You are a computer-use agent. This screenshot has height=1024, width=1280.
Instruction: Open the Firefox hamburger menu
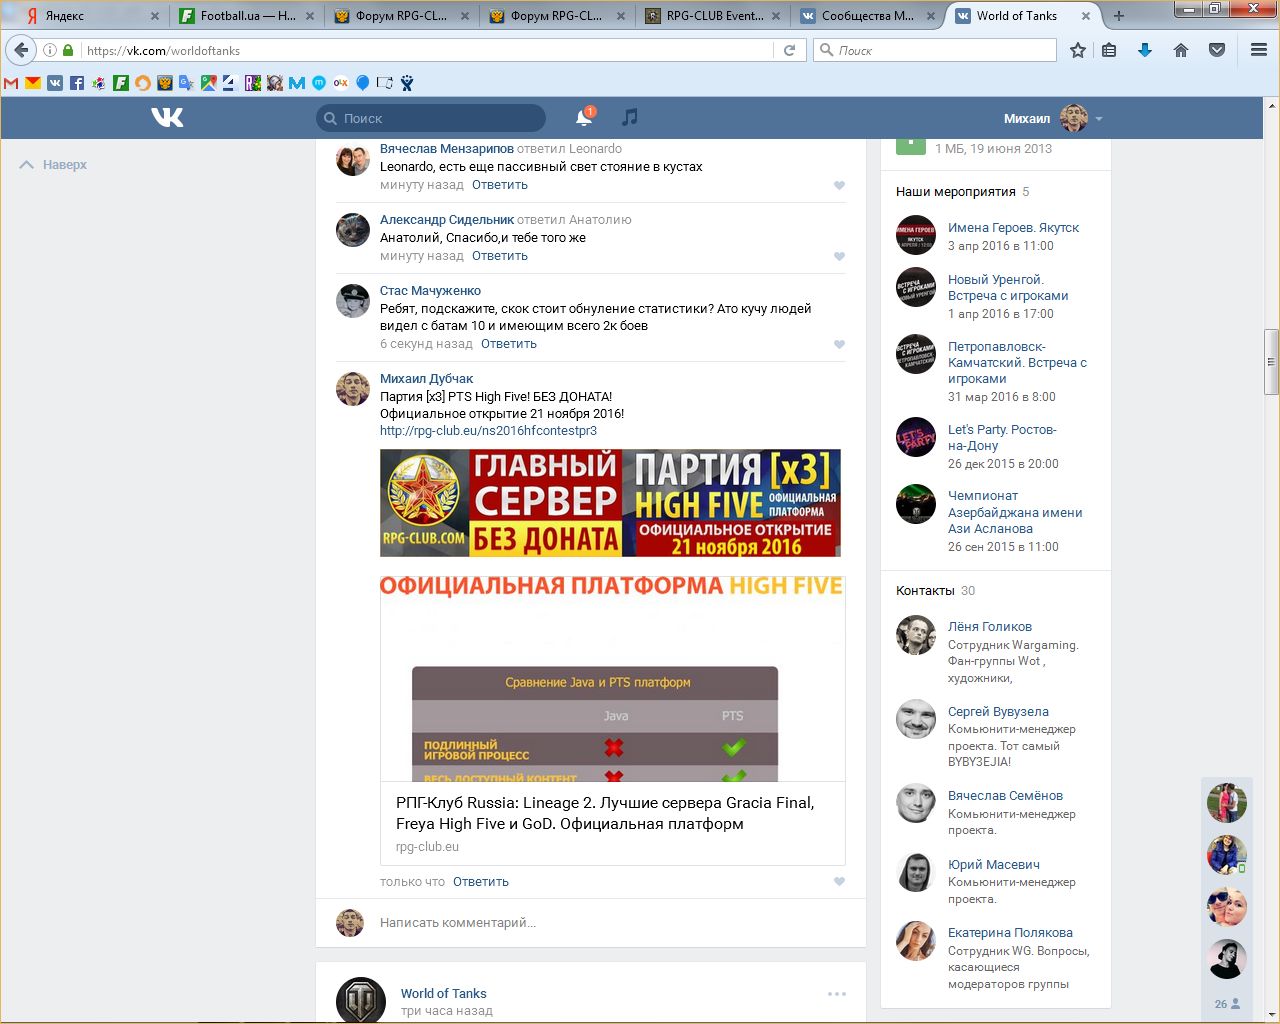point(1258,50)
